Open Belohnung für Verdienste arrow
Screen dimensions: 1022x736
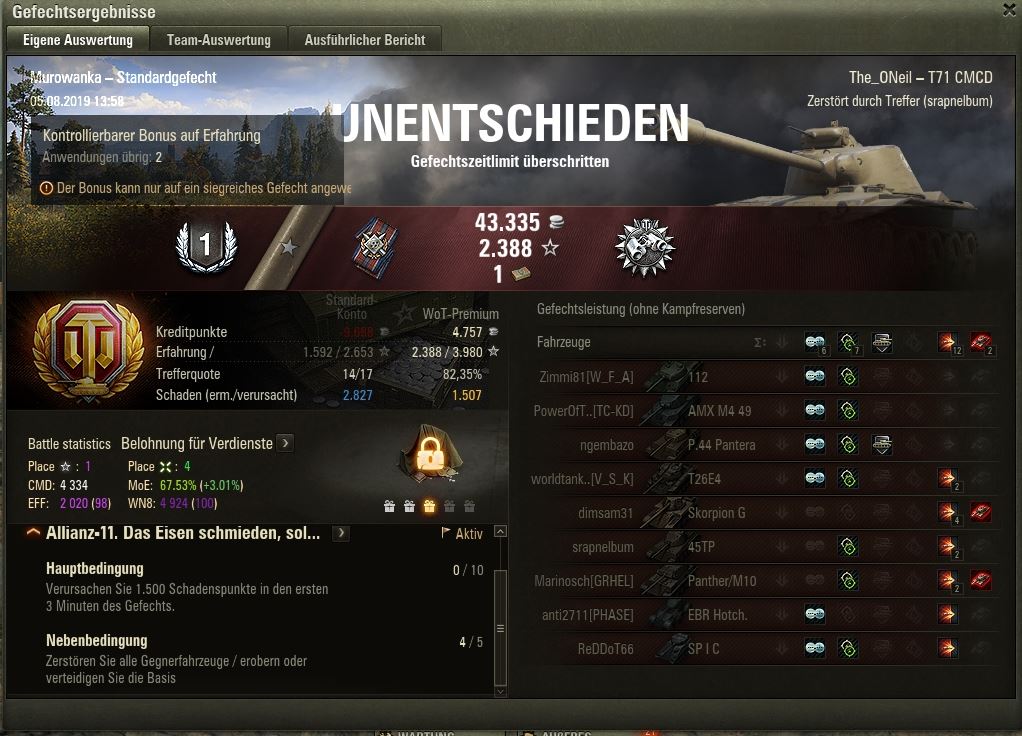[285, 443]
